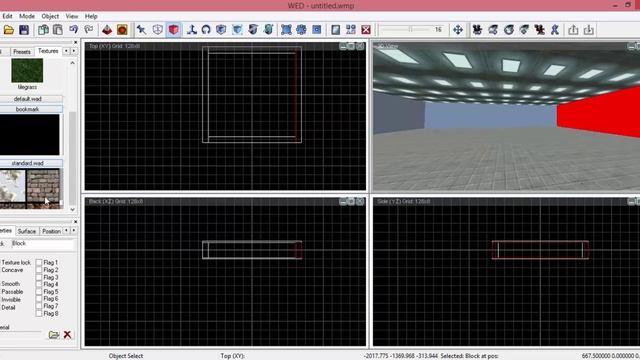Click the red X delete toolbar icon

point(366,30)
